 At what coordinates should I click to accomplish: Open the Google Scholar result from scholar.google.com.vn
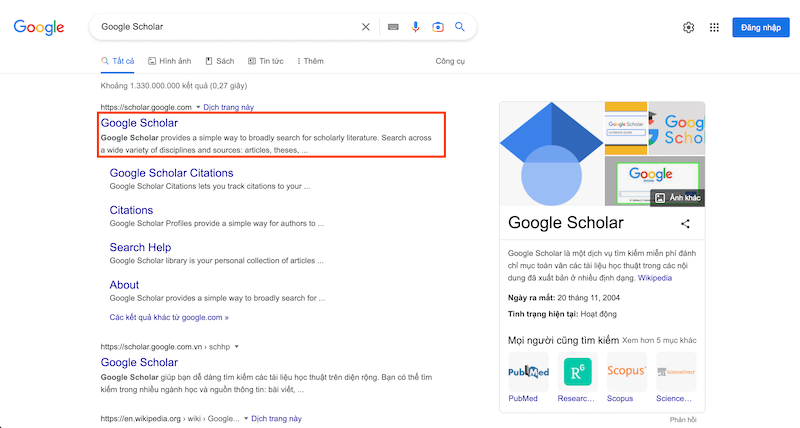[139, 363]
